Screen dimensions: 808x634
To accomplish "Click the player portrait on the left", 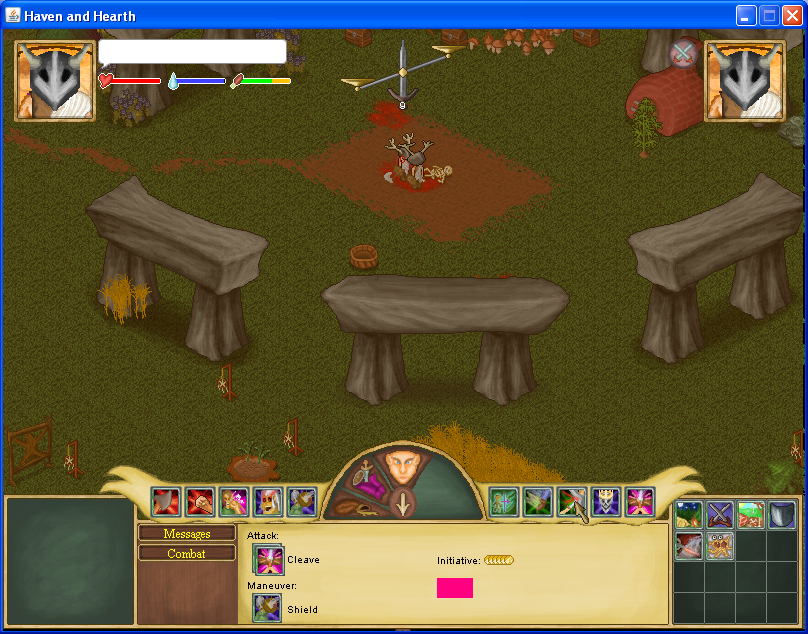I will coord(55,81).
